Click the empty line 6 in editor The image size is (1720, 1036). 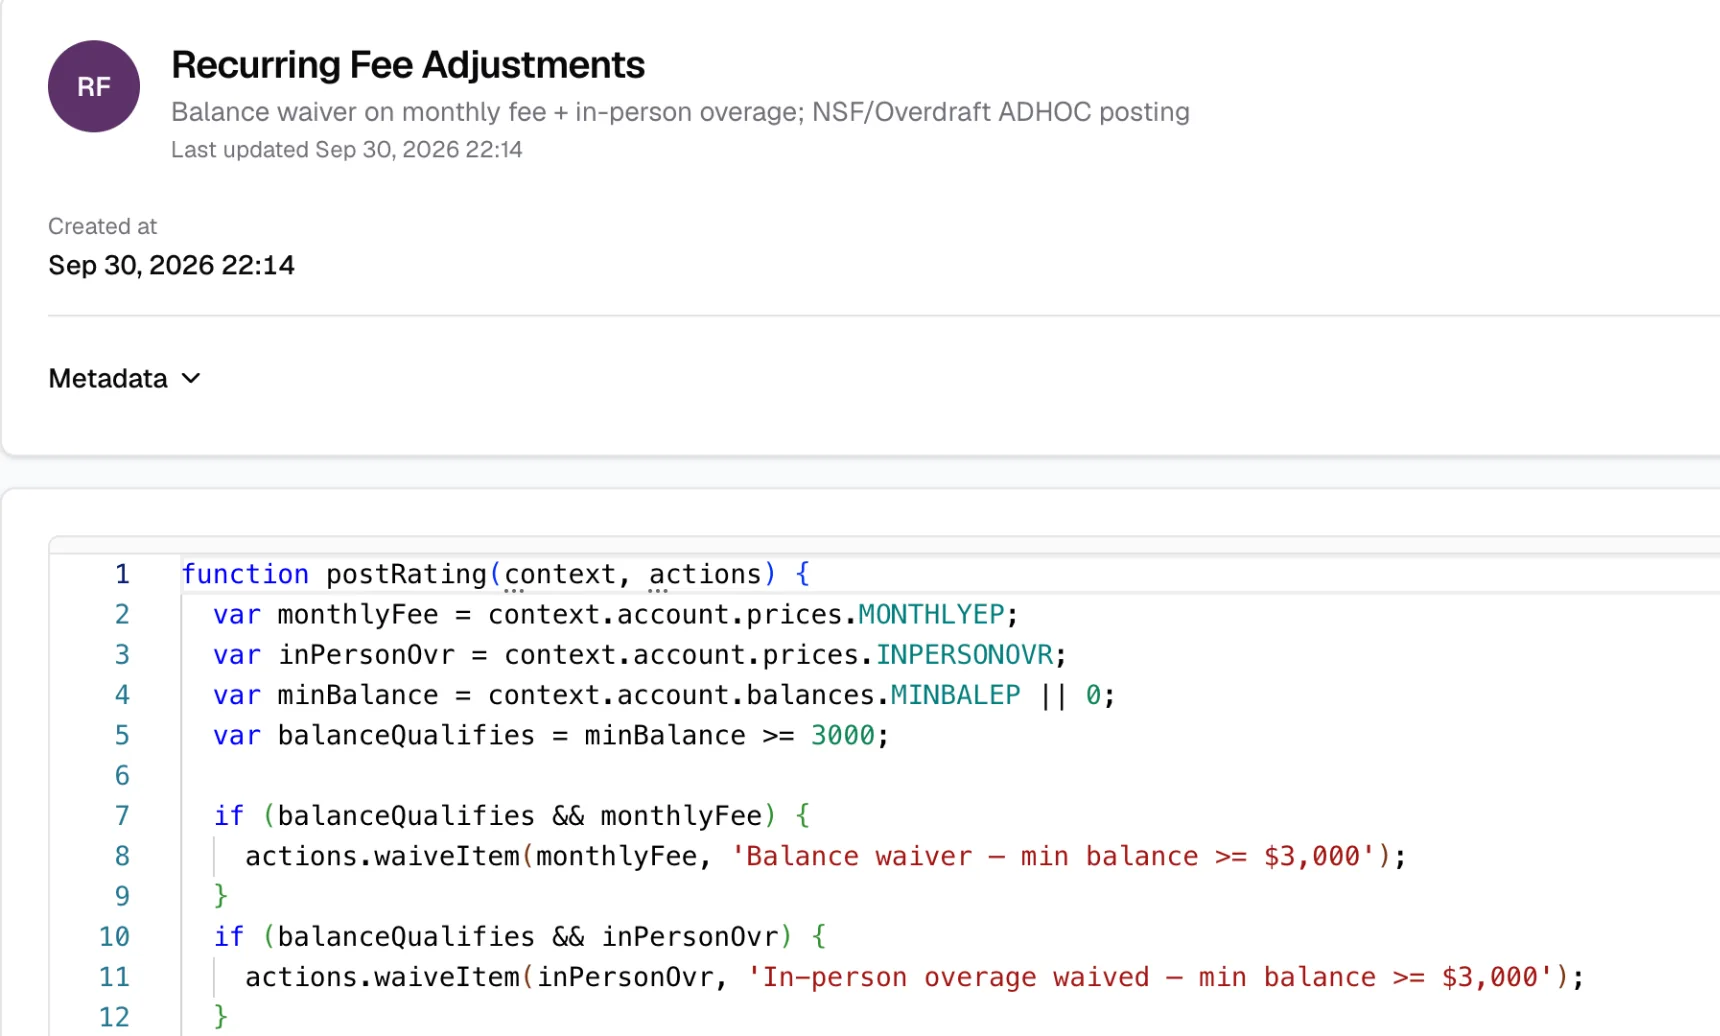click(950, 776)
